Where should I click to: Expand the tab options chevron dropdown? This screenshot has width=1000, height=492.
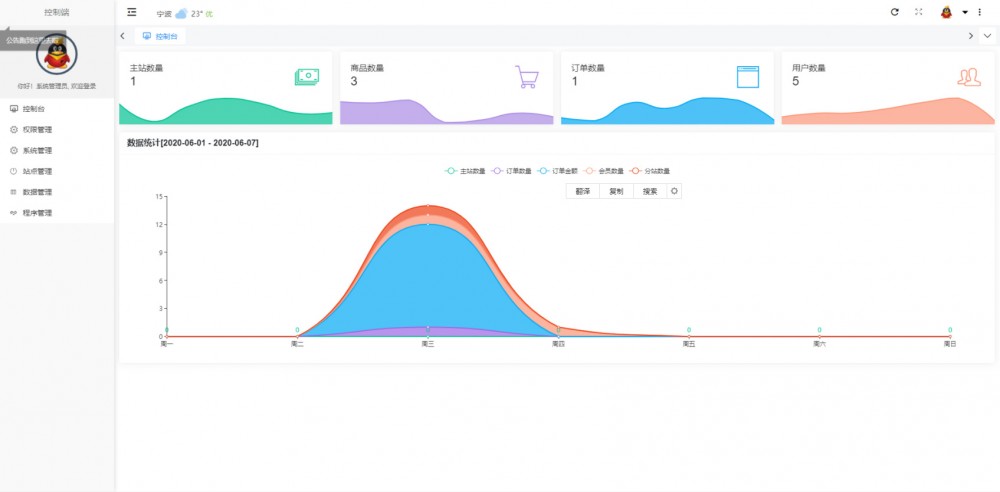pos(987,36)
